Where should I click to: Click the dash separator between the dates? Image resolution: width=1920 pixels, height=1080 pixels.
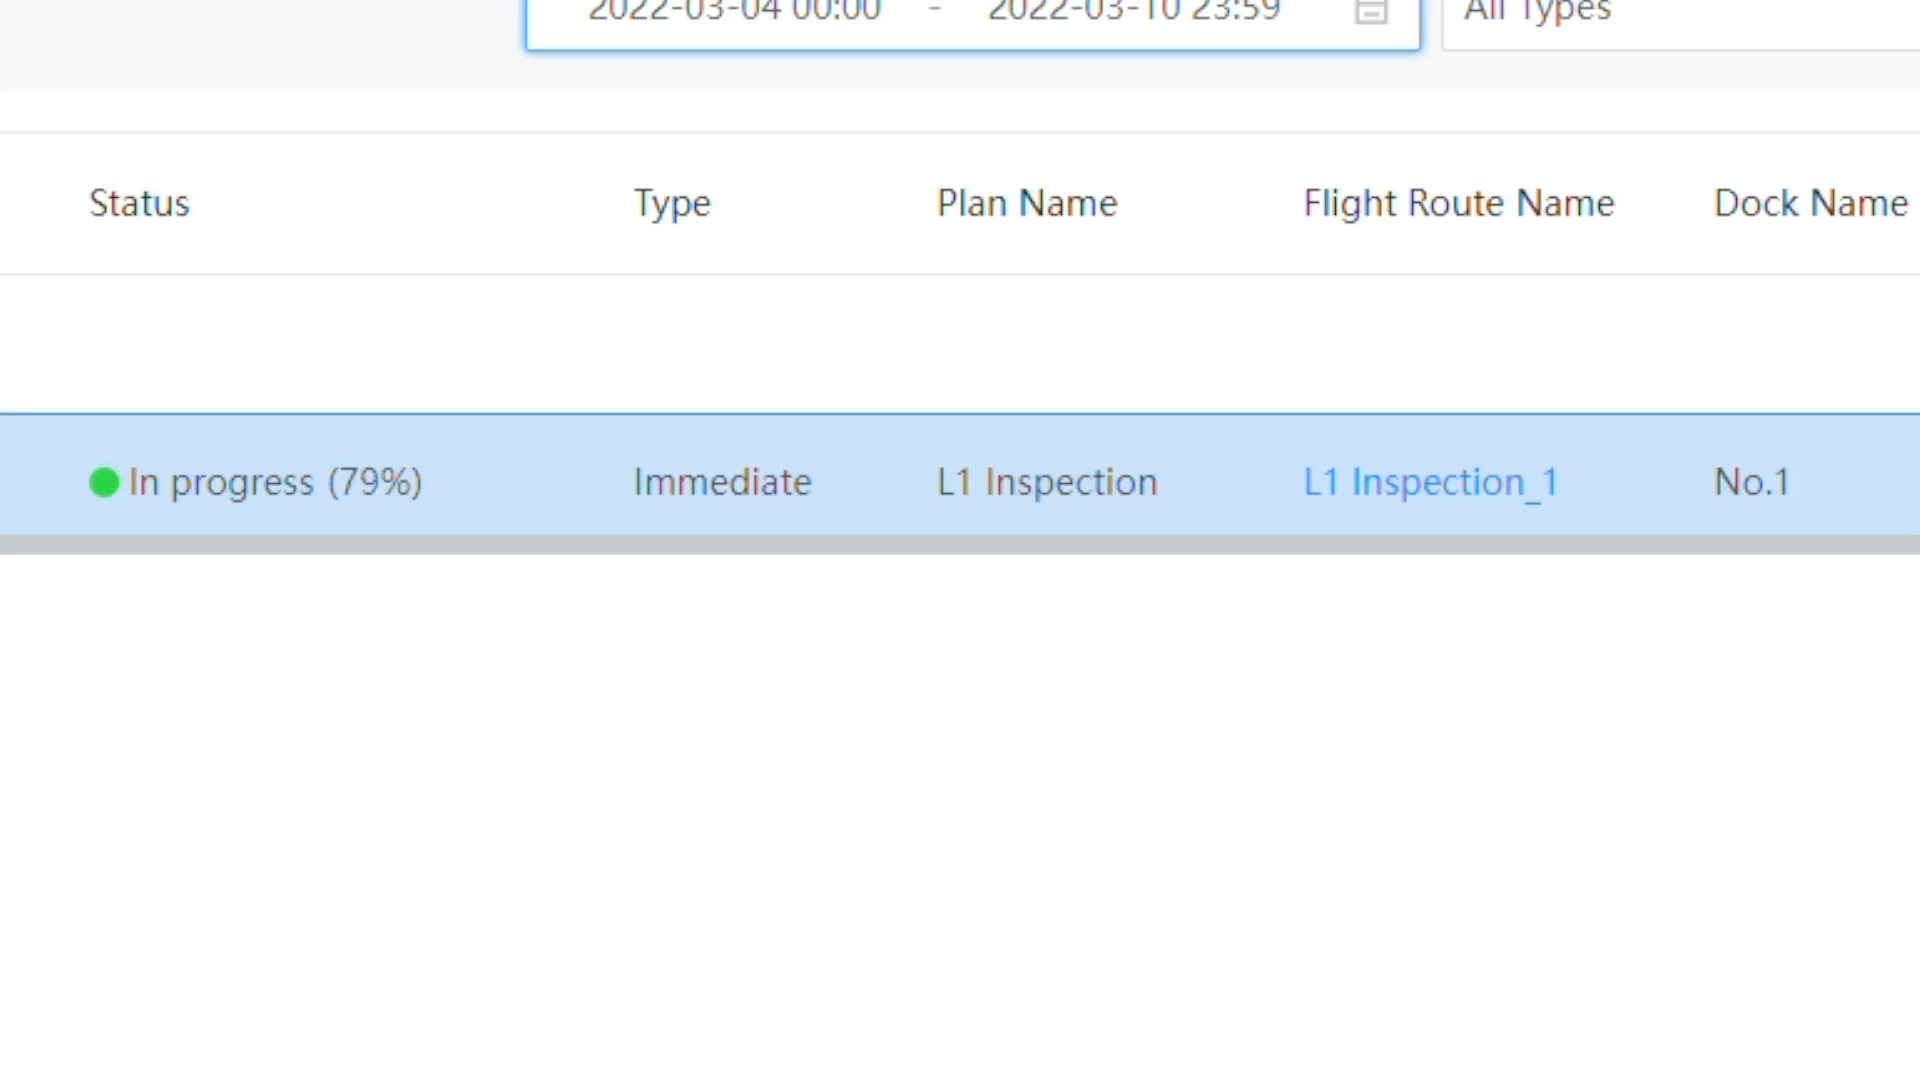click(x=935, y=11)
